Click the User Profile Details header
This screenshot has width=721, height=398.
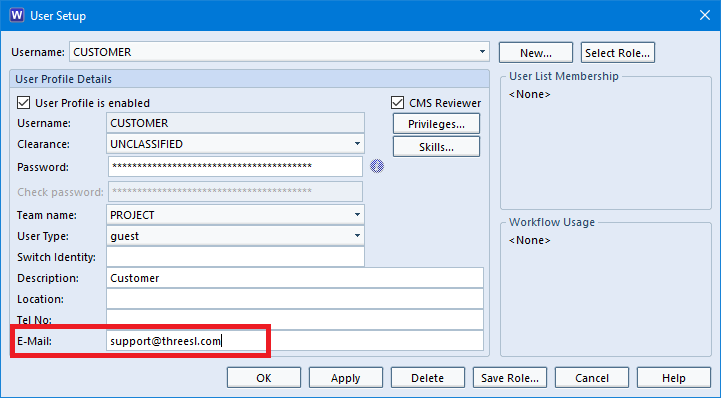pos(249,79)
